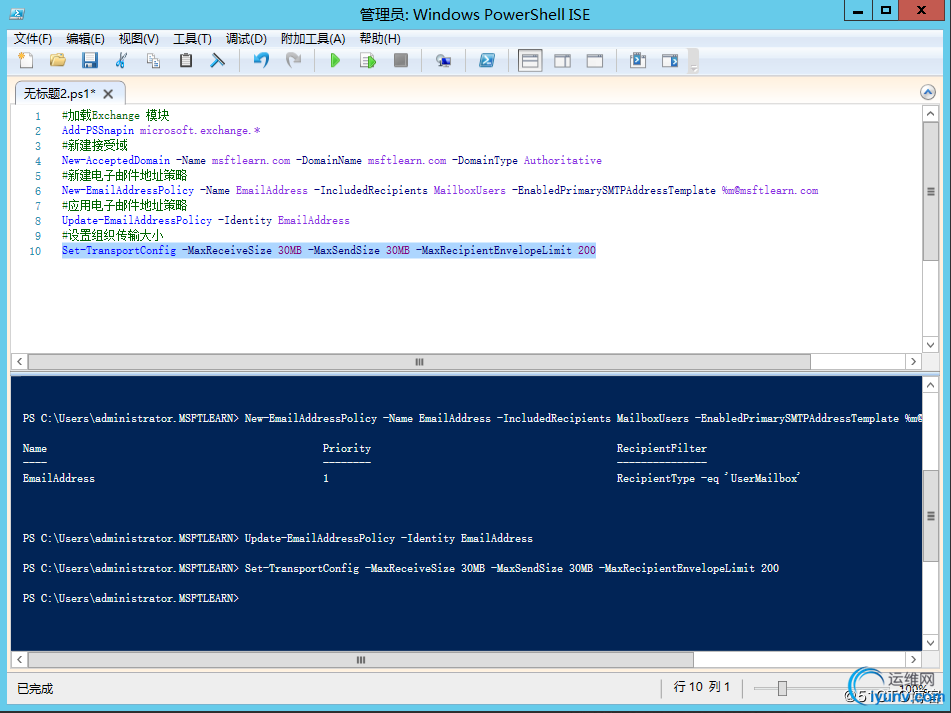Click RecipientFilter column header in console
The height and width of the screenshot is (713, 951).
point(661,448)
